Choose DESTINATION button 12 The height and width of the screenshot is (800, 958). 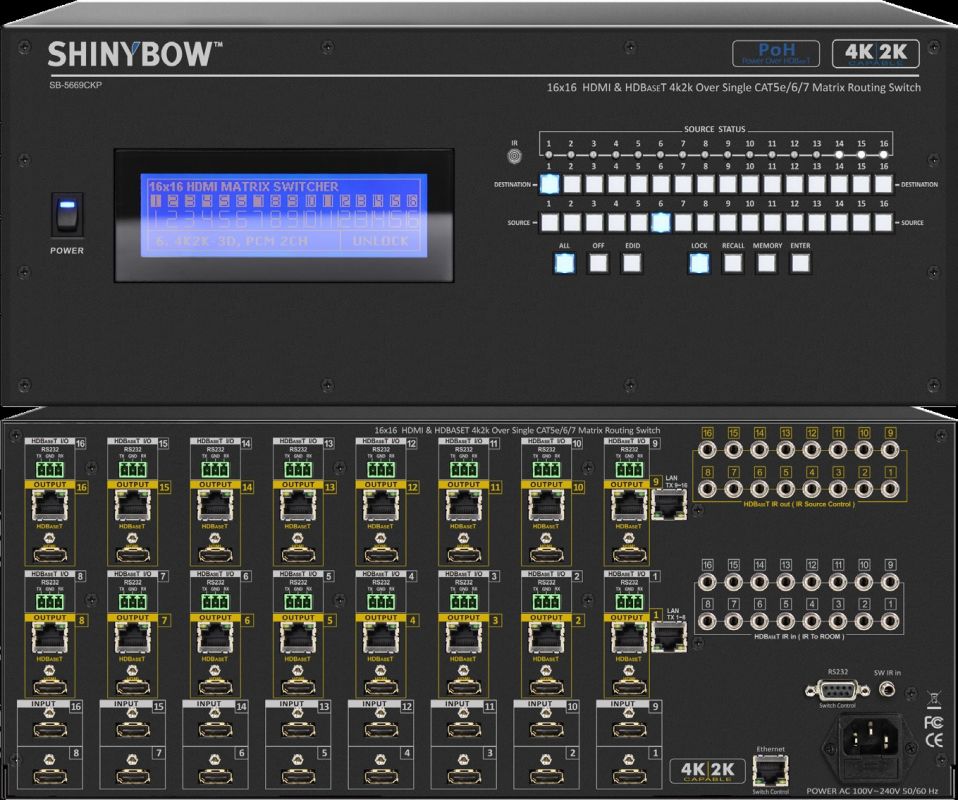pos(794,184)
